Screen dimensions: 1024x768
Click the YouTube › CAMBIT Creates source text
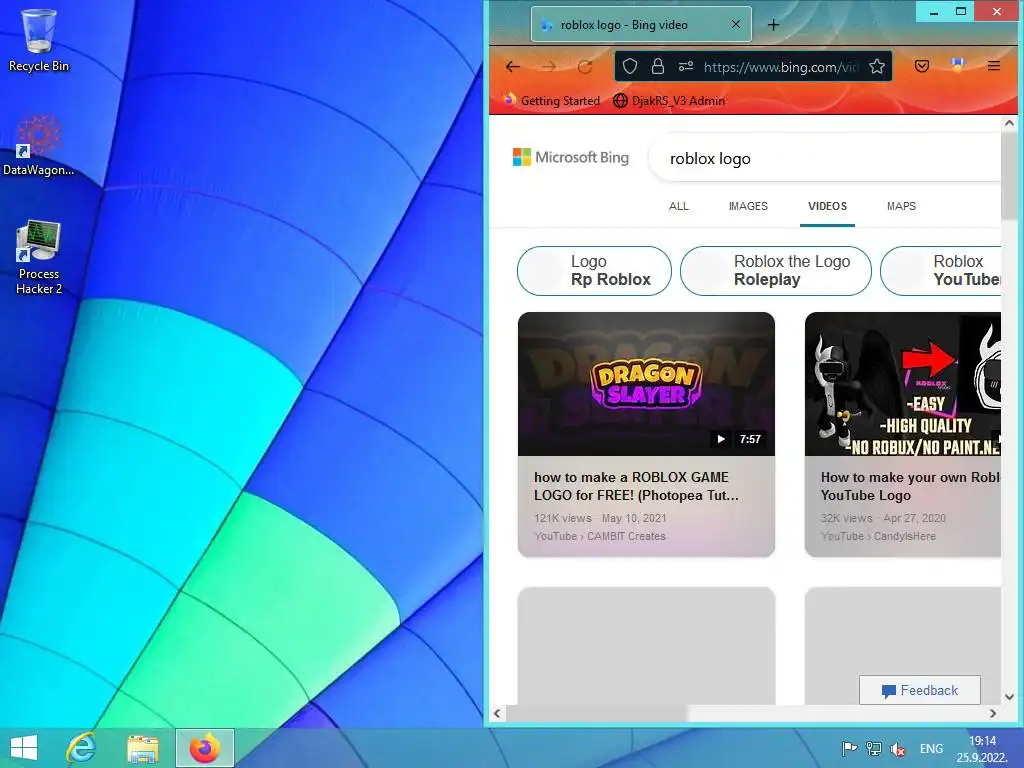coord(600,536)
